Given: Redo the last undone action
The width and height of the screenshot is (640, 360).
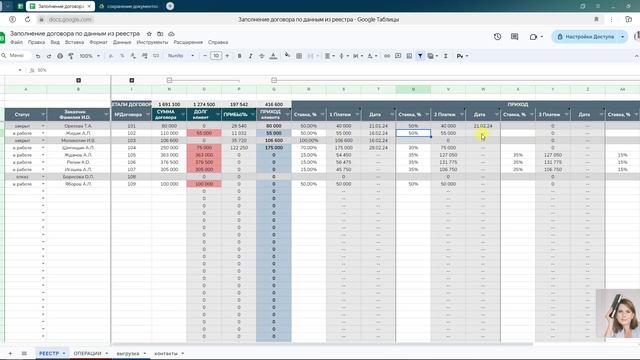Looking at the screenshot, I should [49, 56].
